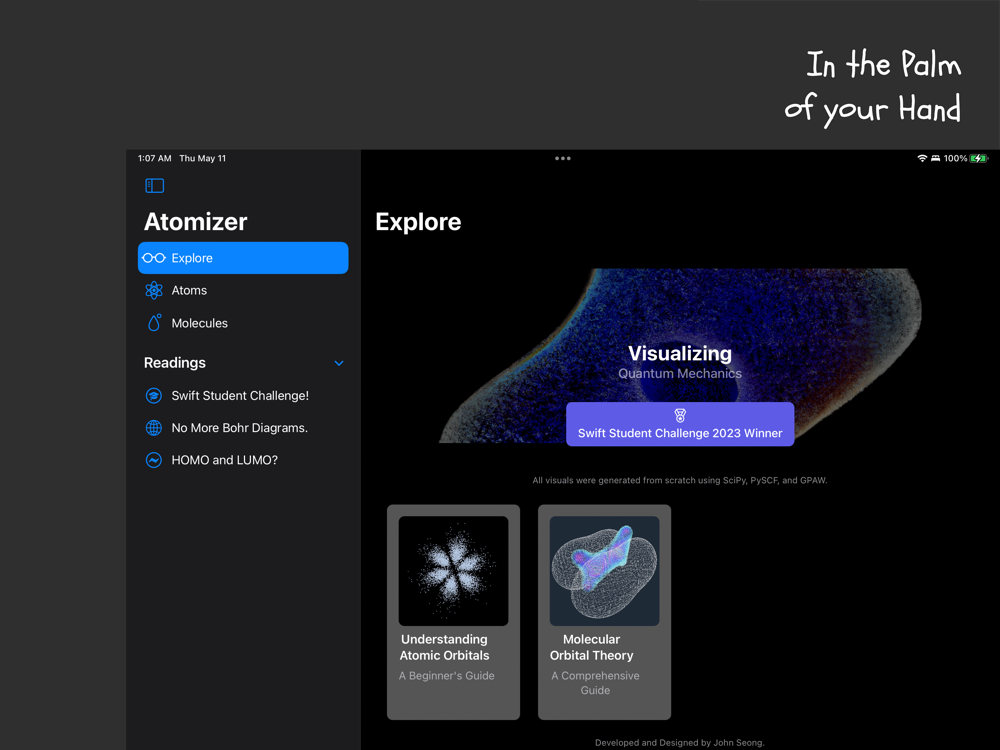
Task: Open No More Bohr Diagrams. reading
Action: point(243,428)
